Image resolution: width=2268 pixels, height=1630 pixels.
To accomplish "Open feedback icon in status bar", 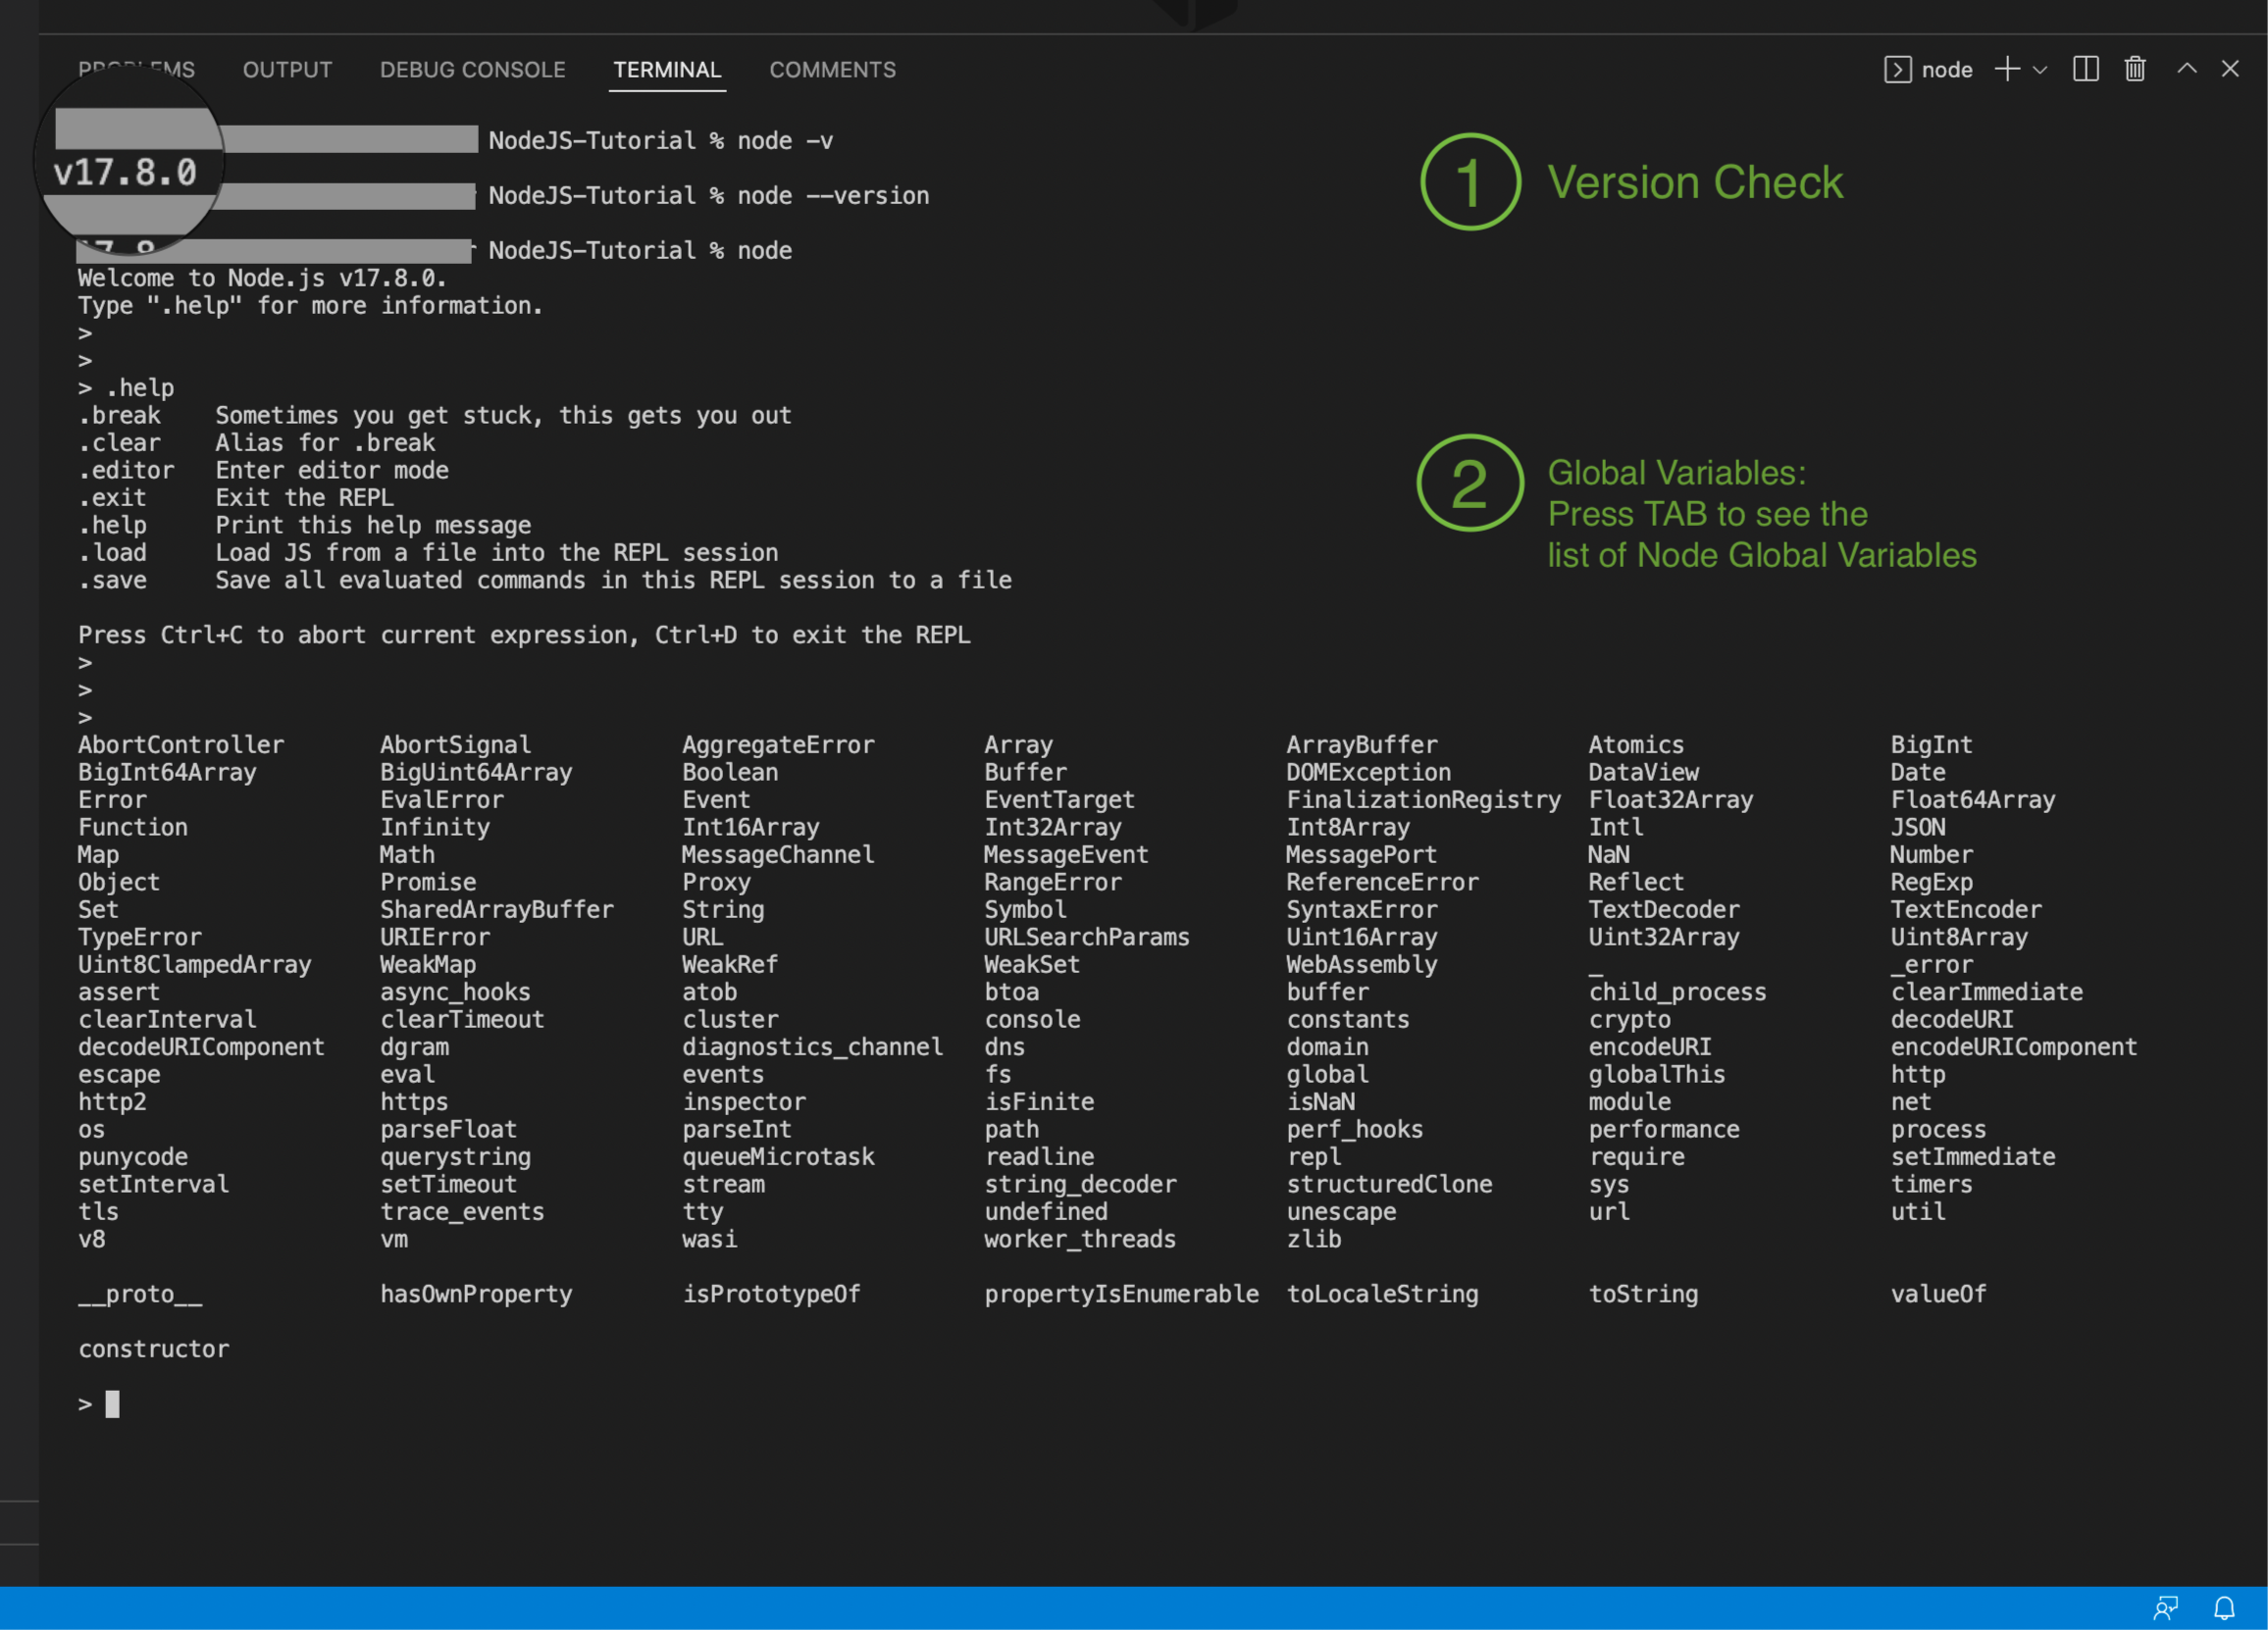I will [2165, 1608].
